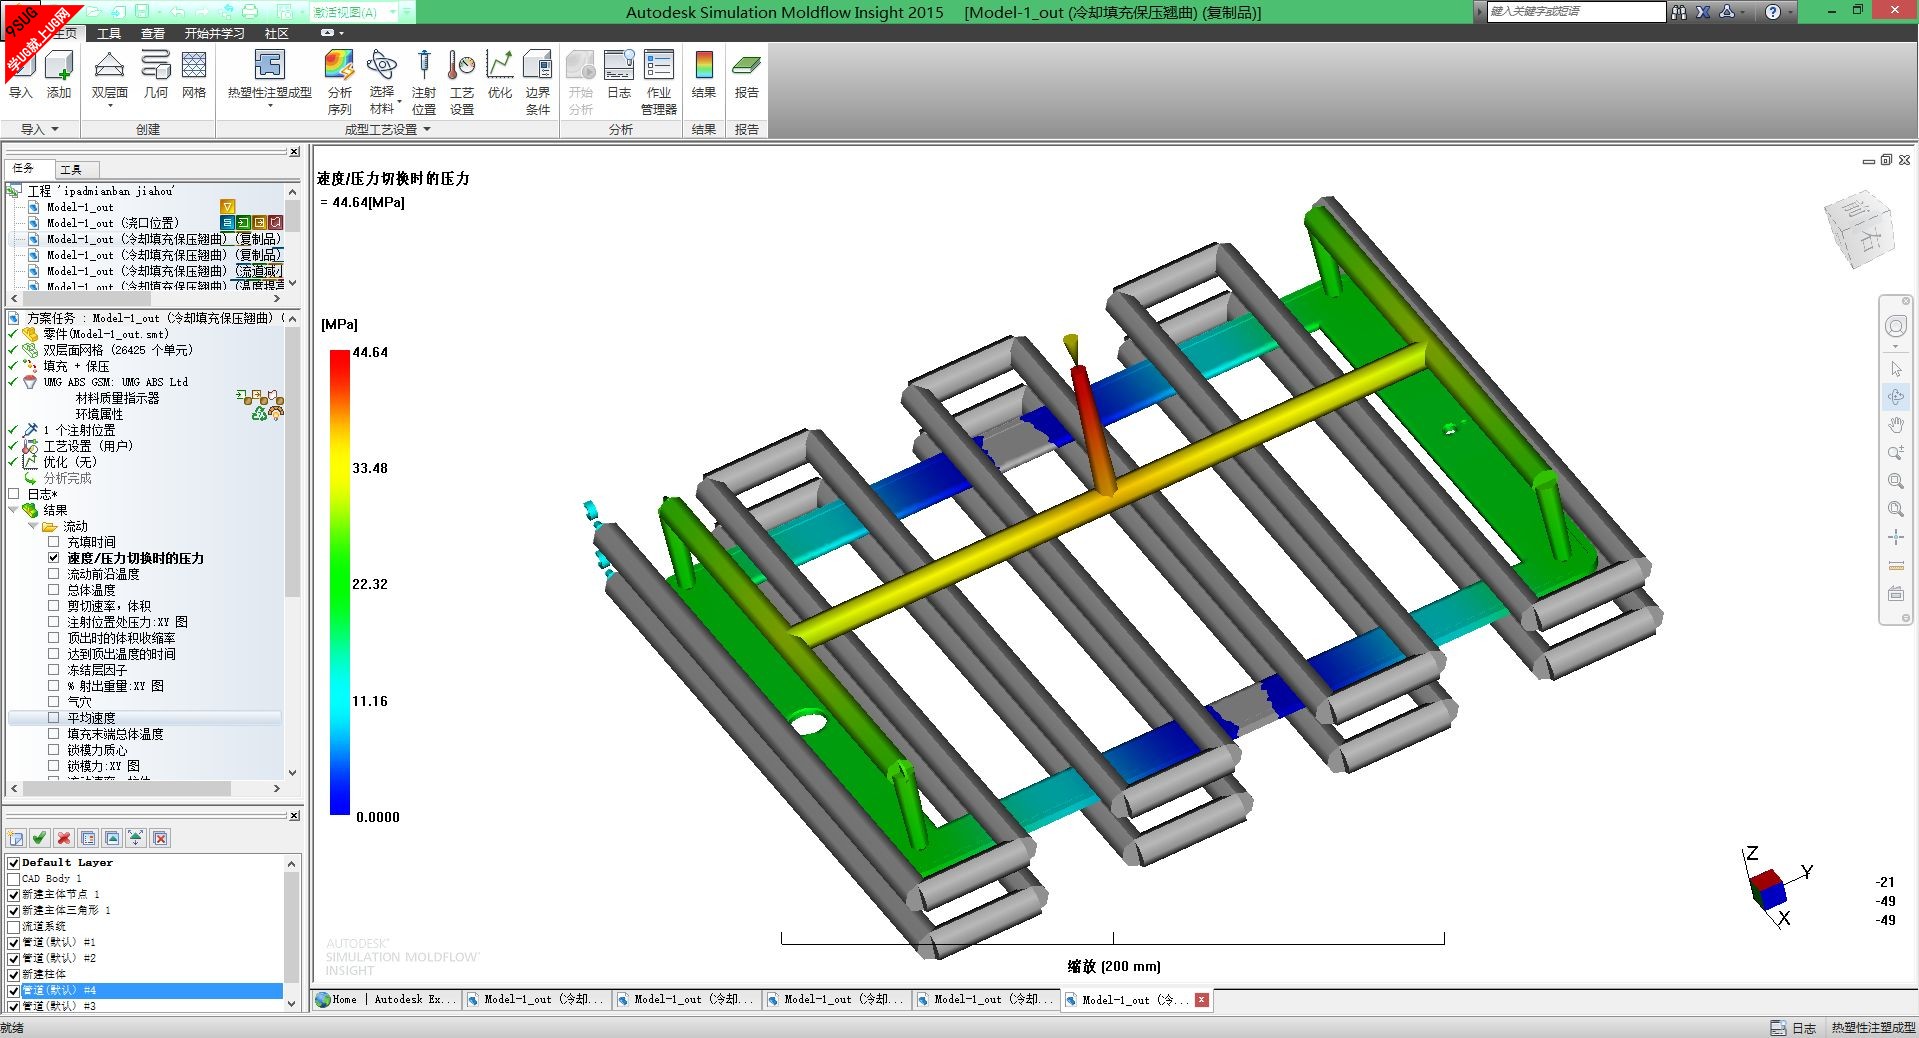Click the layer display properties icon

[88, 838]
